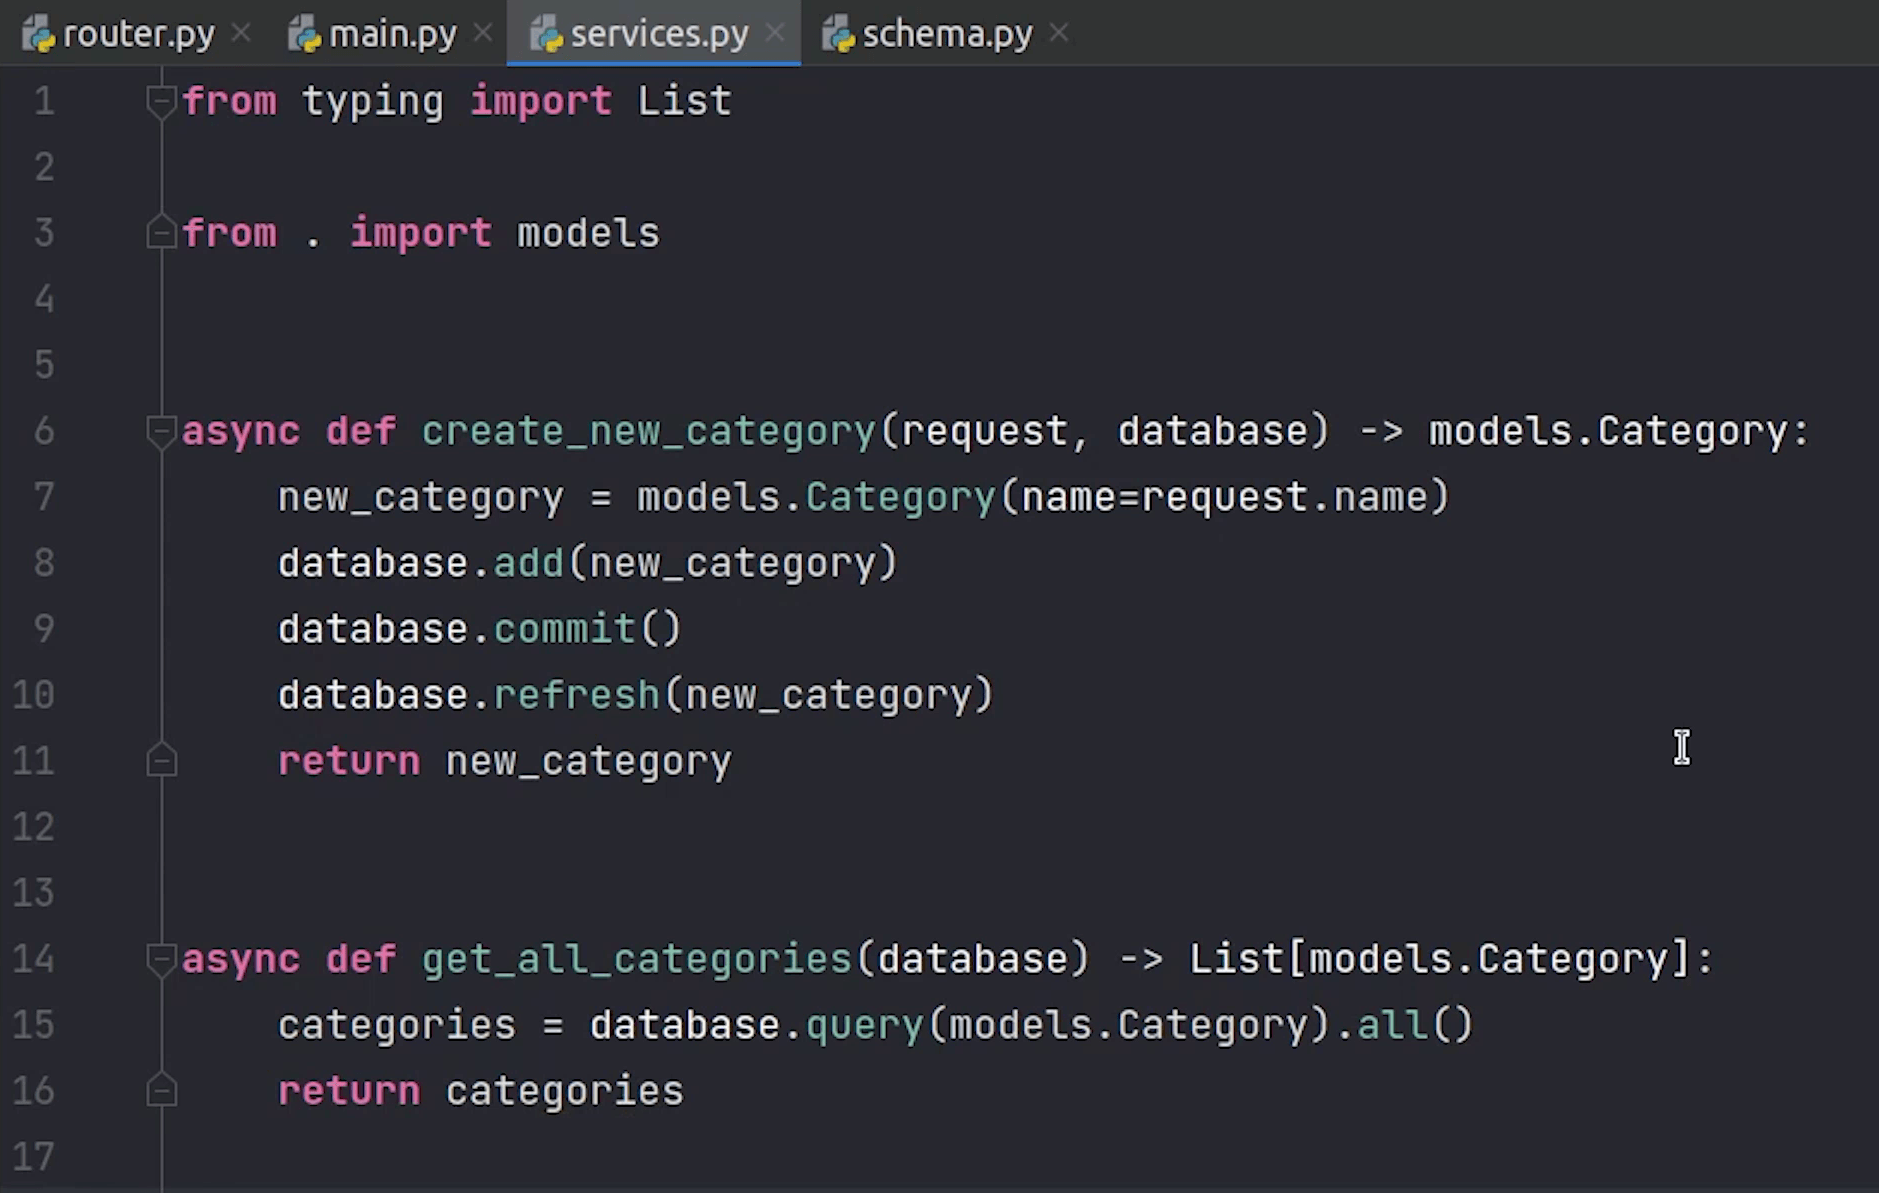Close the services.py tab
This screenshot has width=1879, height=1193.
[x=775, y=34]
